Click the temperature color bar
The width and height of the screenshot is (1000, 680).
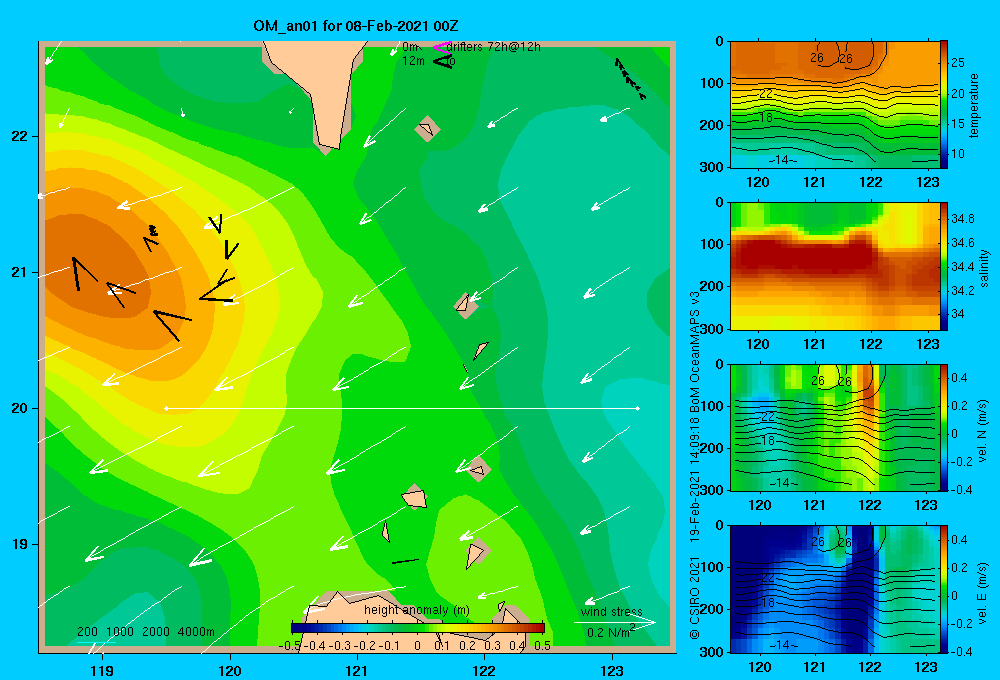coord(944,105)
